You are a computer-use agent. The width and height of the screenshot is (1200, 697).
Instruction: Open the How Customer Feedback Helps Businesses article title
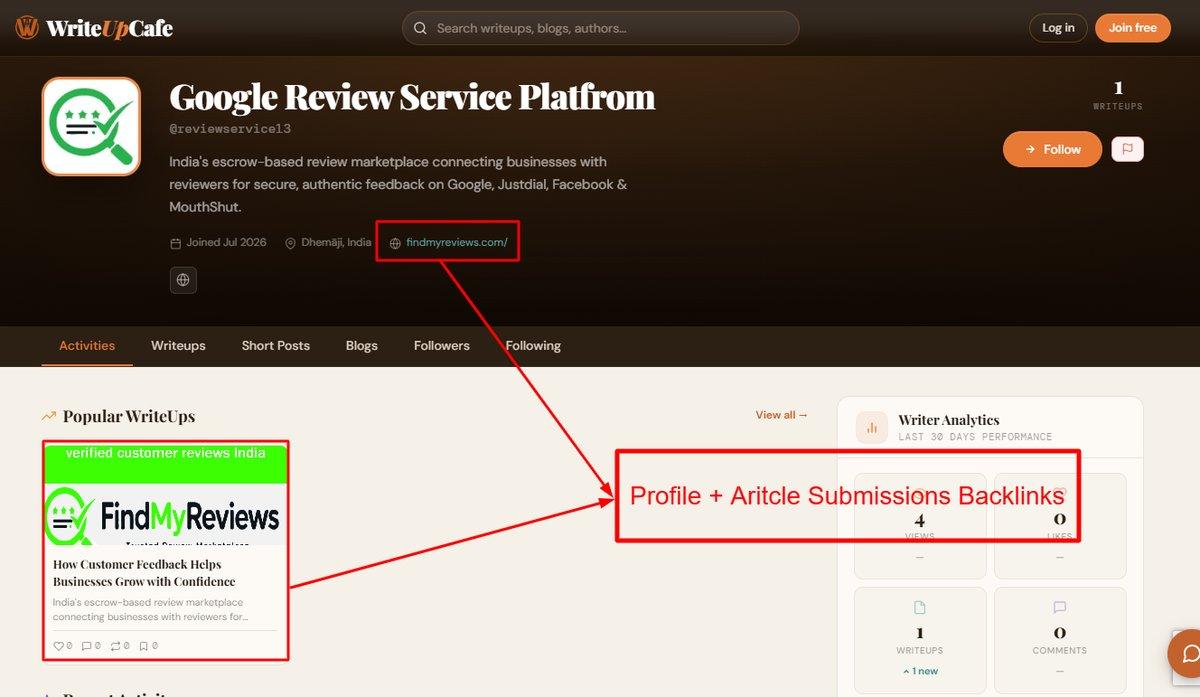click(144, 573)
